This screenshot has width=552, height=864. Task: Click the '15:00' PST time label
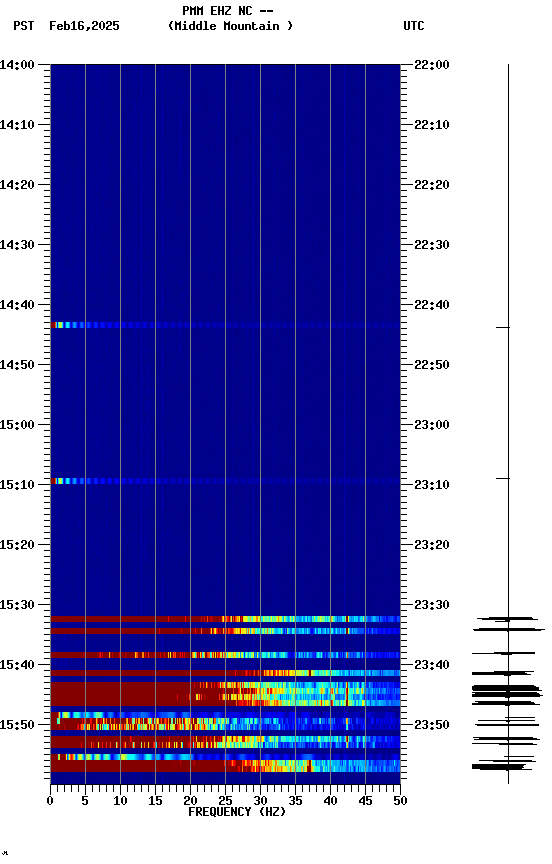pos(17,425)
